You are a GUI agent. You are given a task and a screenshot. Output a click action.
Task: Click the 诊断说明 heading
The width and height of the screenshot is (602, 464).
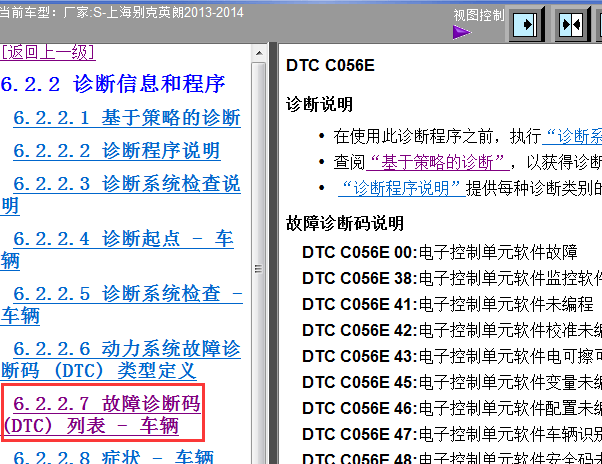[x=319, y=104]
